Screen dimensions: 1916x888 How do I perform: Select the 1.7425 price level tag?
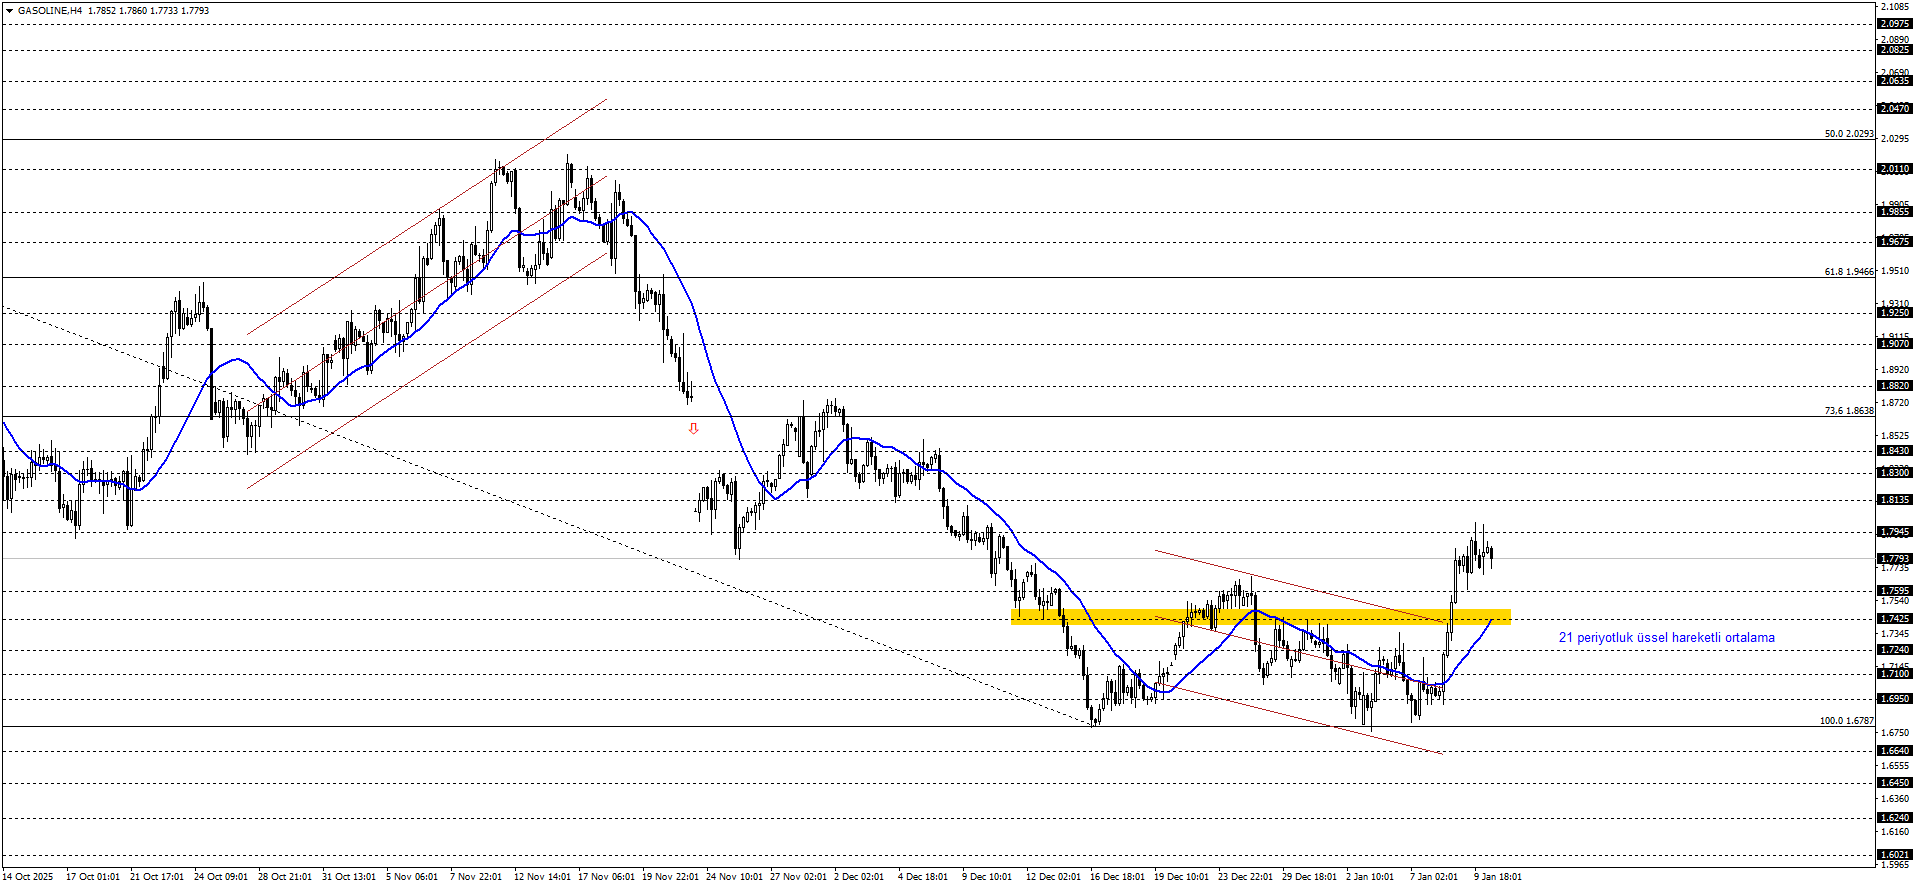click(1894, 619)
